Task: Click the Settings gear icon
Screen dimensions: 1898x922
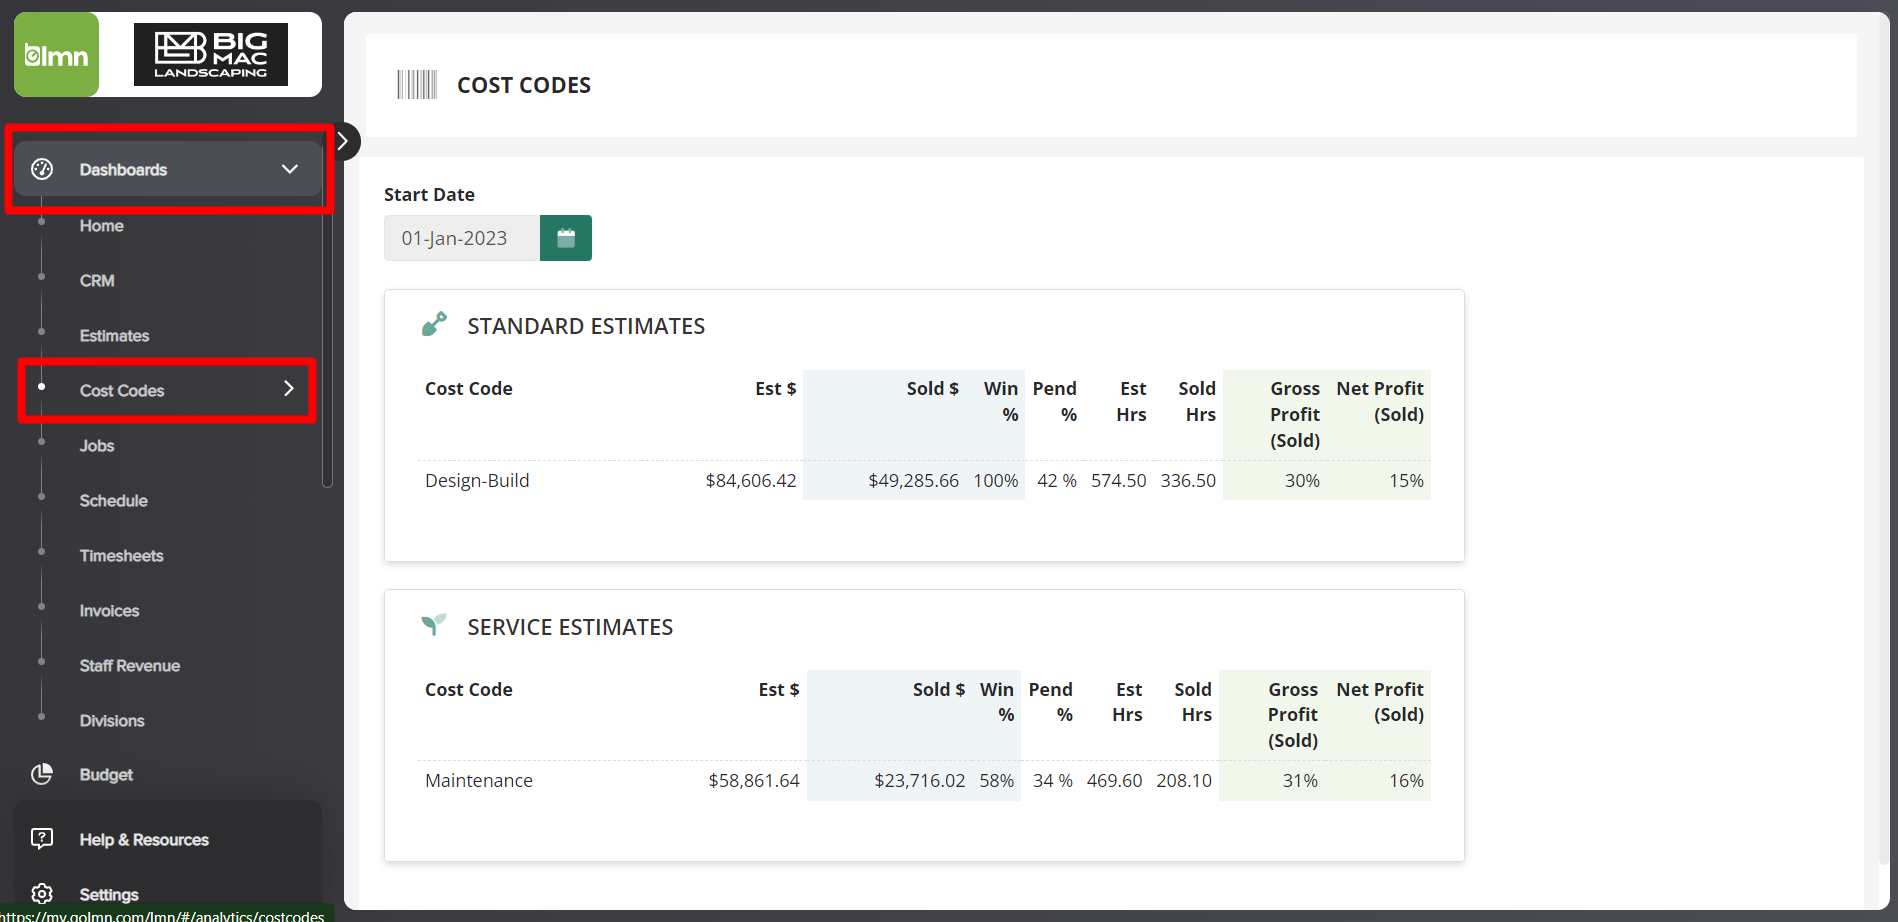Action: 42,894
